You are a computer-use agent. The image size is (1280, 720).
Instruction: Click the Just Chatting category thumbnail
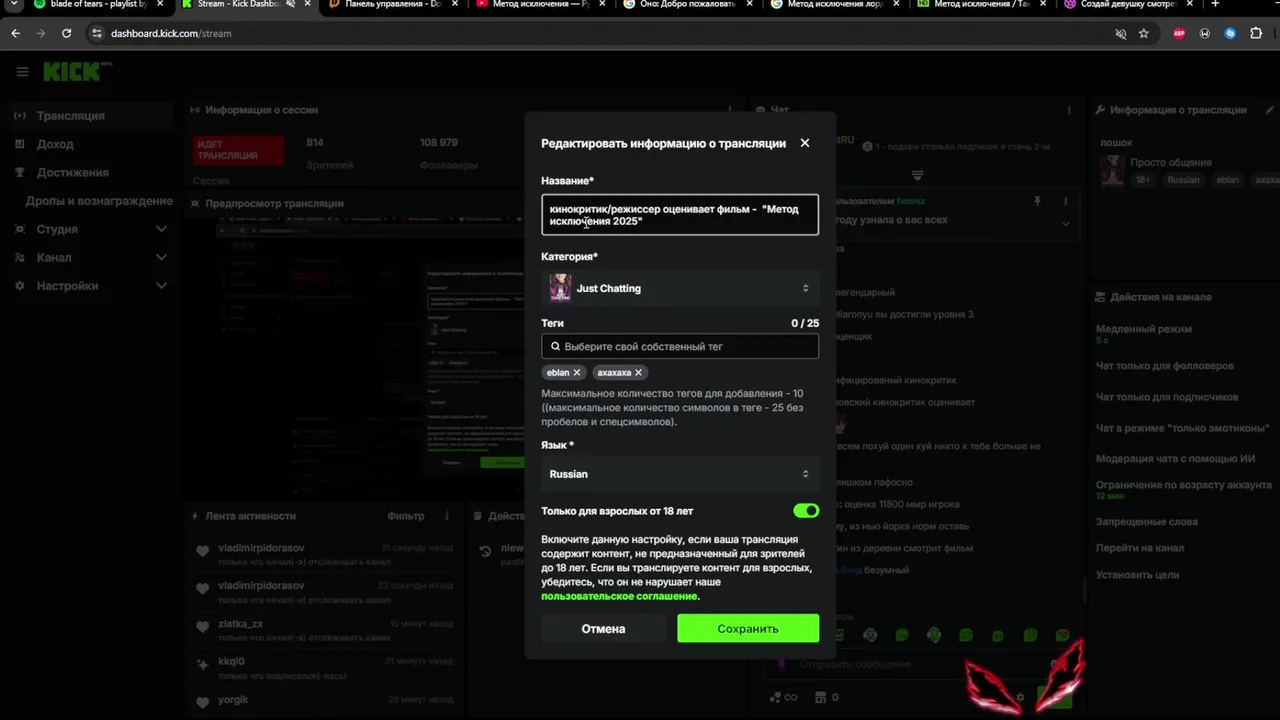tap(560, 288)
